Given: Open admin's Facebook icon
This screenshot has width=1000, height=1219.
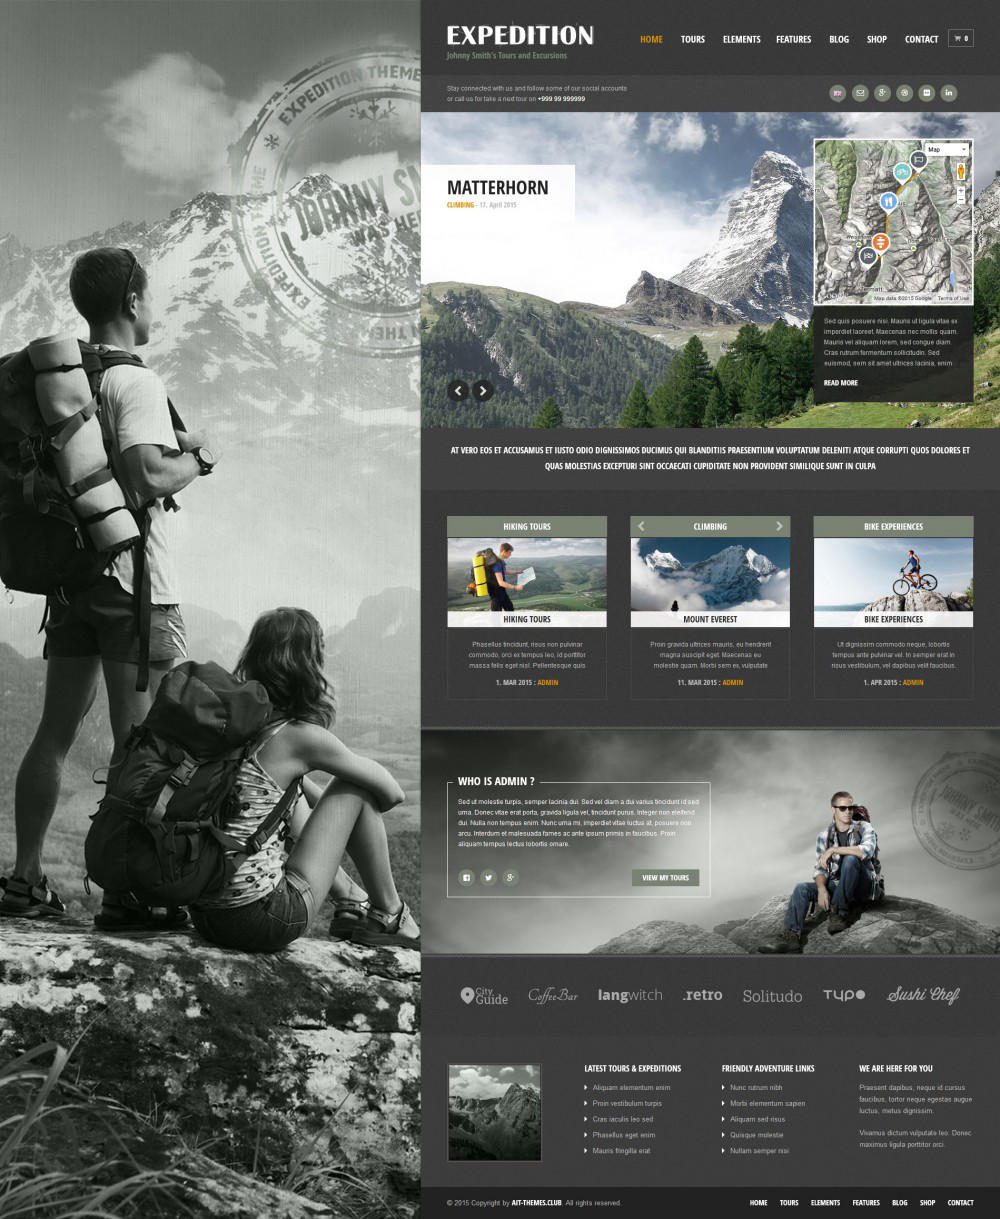Looking at the screenshot, I should (466, 877).
